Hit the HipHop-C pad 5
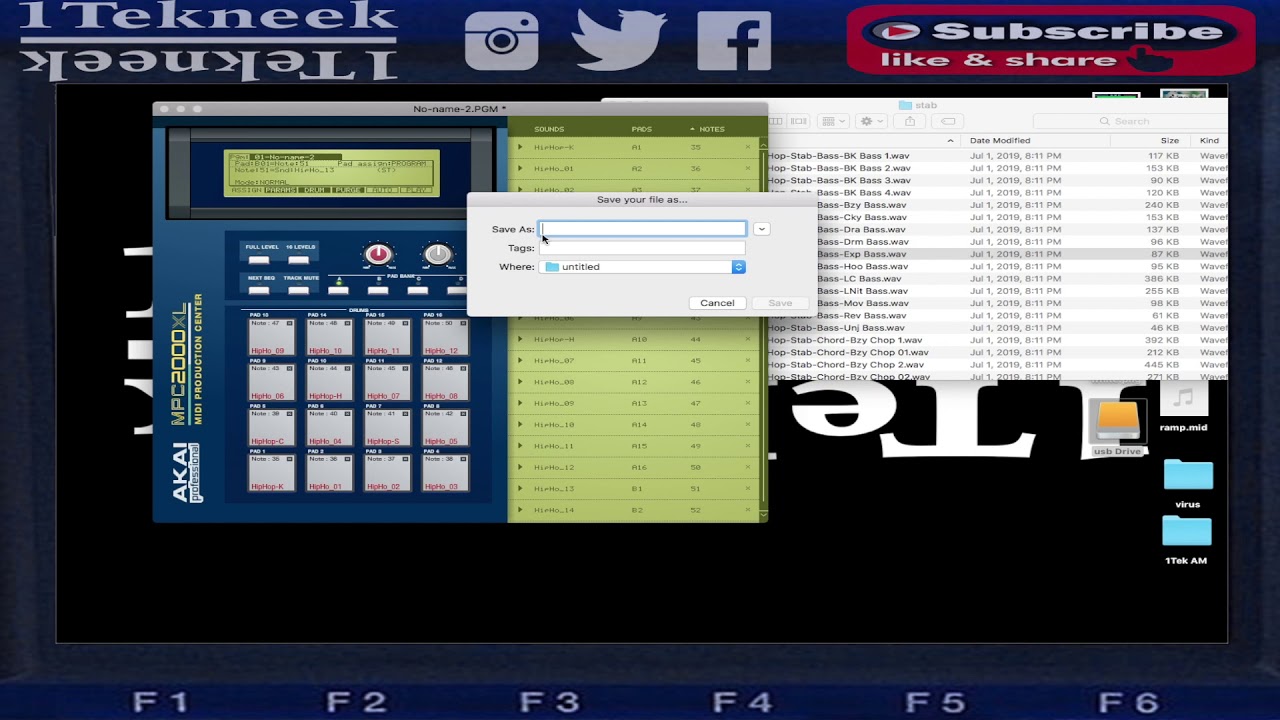Screen dimensions: 1280x720 (271, 427)
